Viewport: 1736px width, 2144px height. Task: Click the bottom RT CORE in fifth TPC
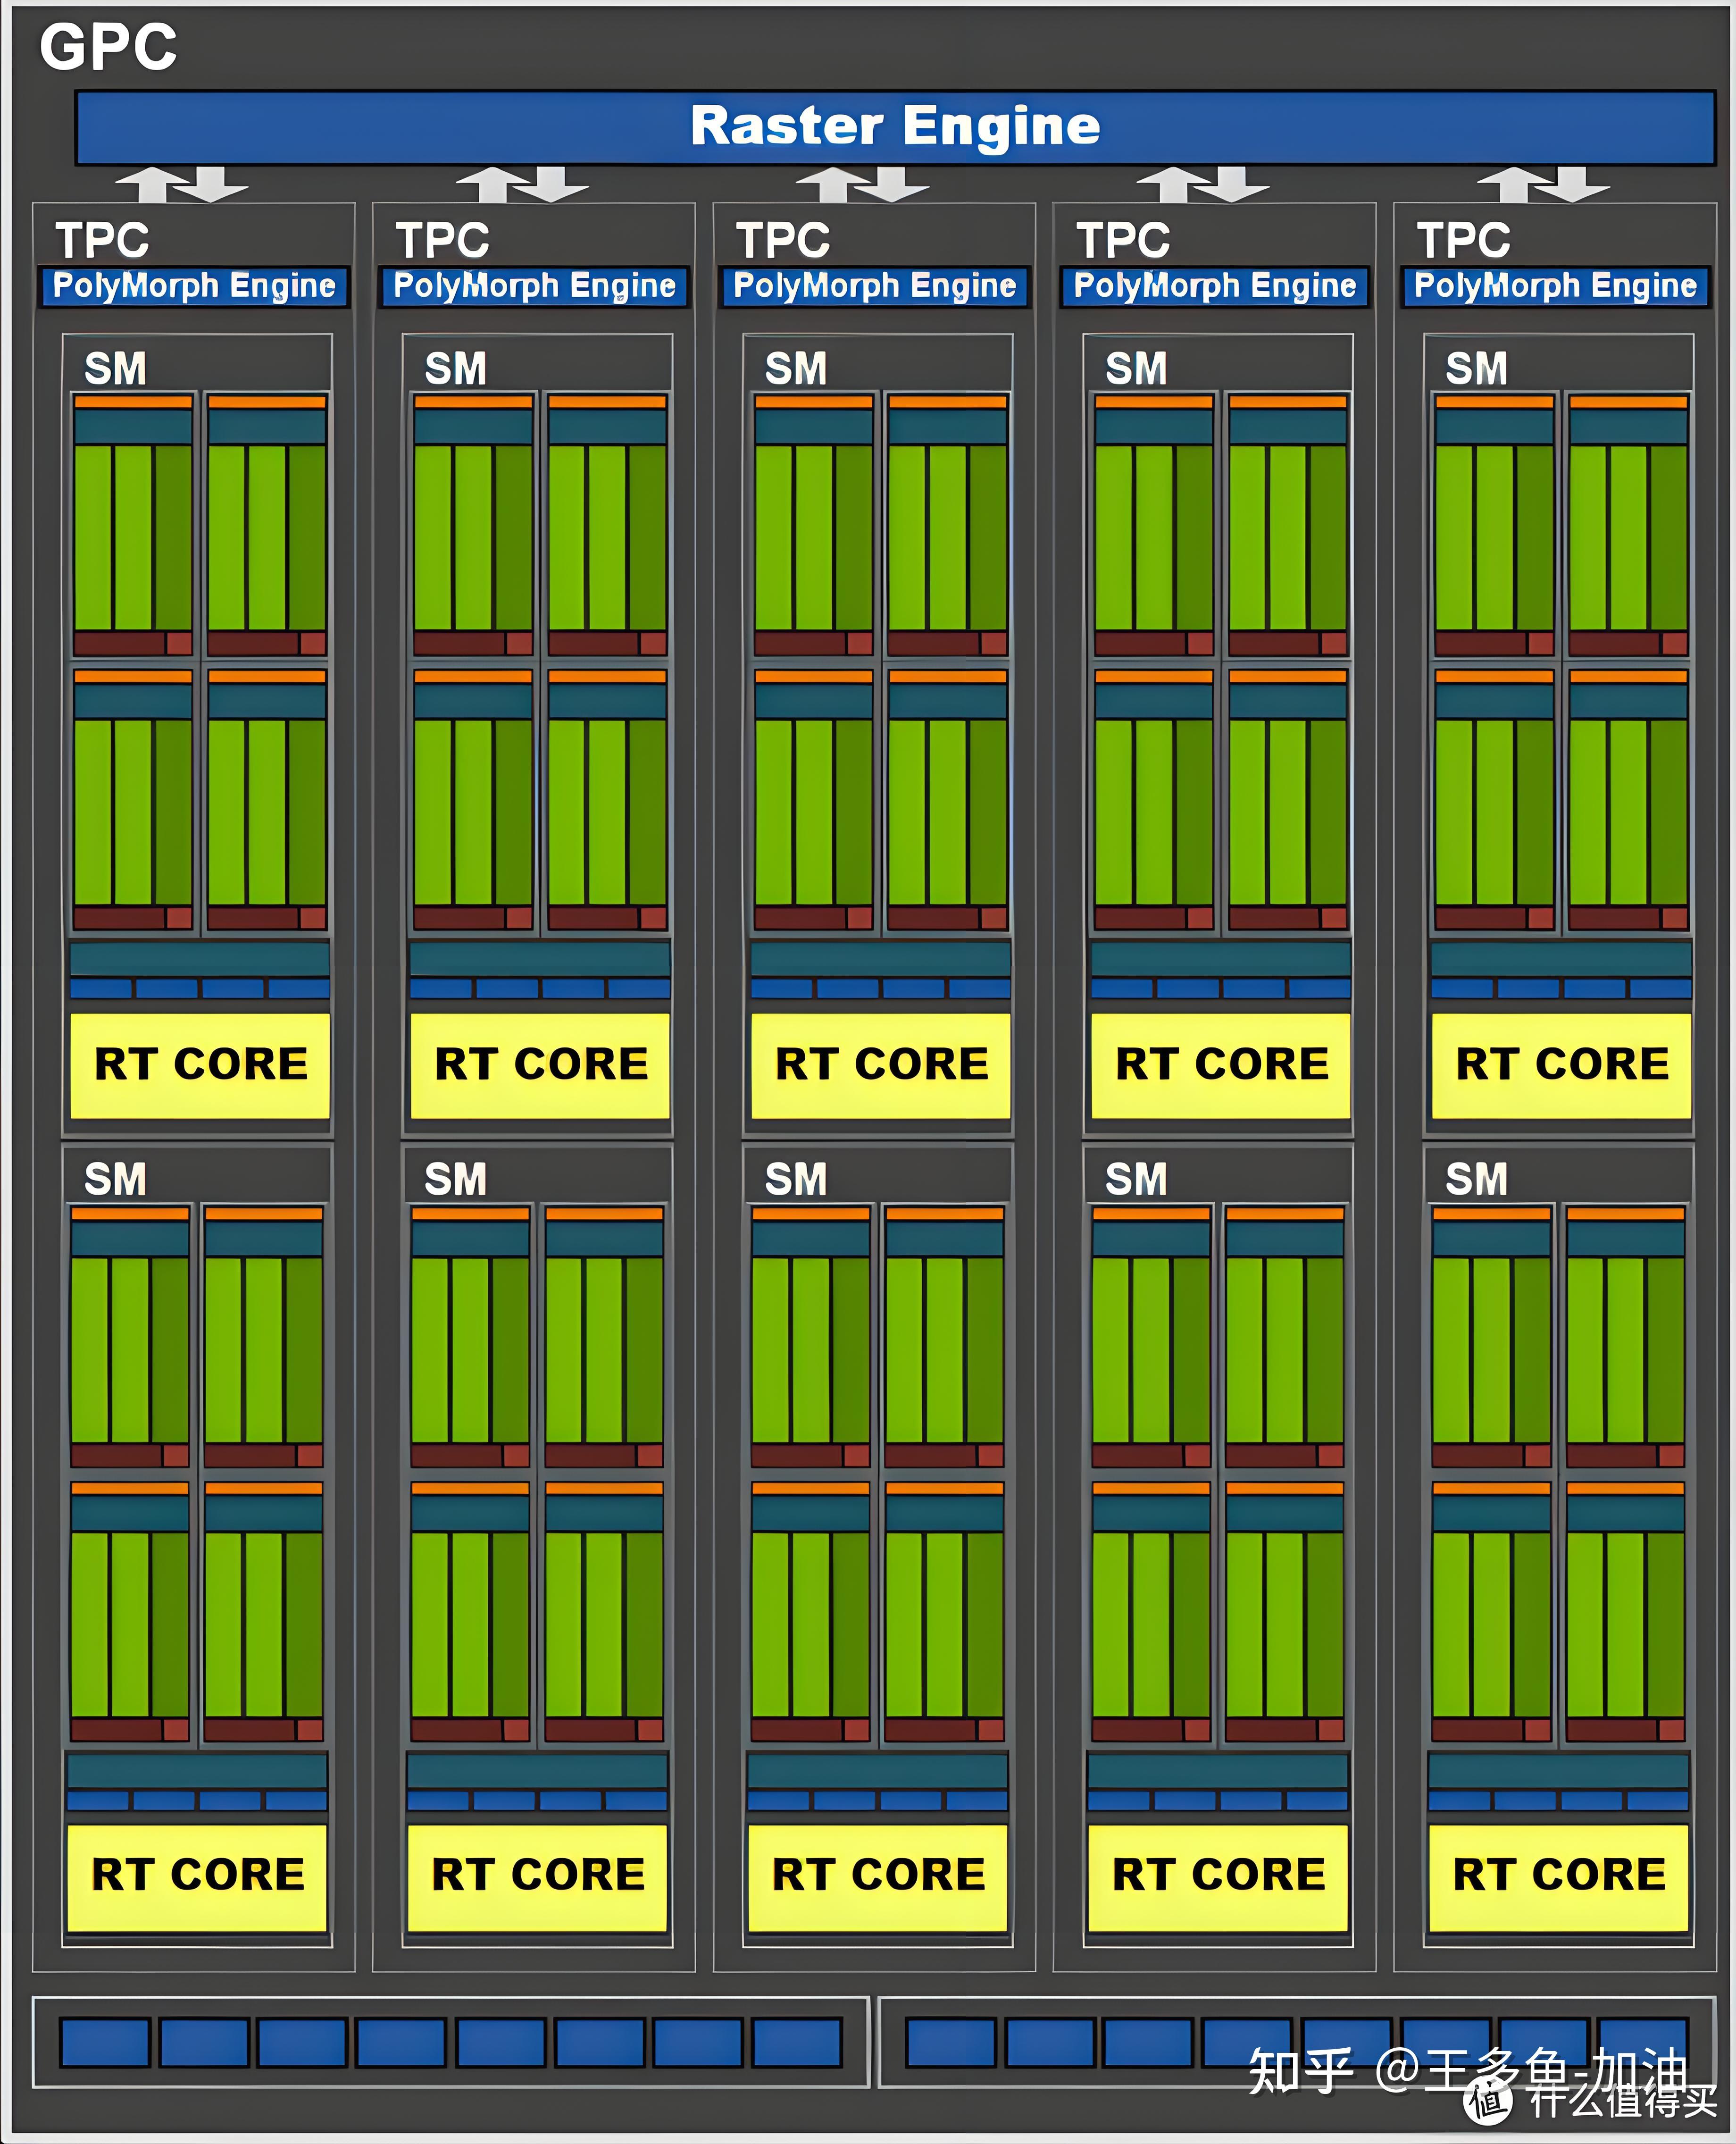pos(1558,1876)
